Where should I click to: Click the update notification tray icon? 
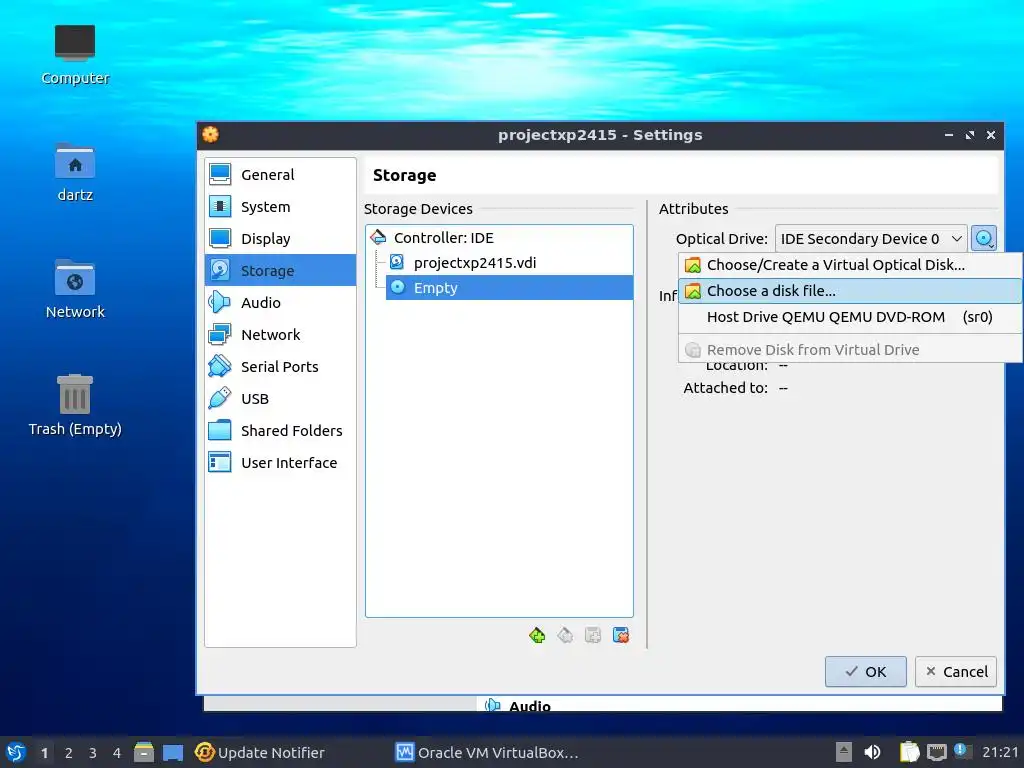click(x=961, y=750)
